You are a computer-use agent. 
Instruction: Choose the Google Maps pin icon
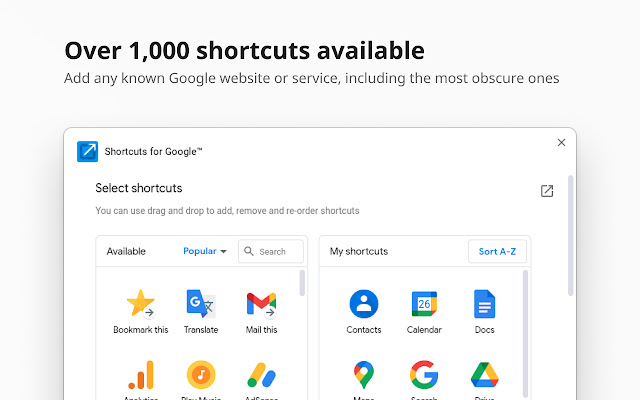364,375
